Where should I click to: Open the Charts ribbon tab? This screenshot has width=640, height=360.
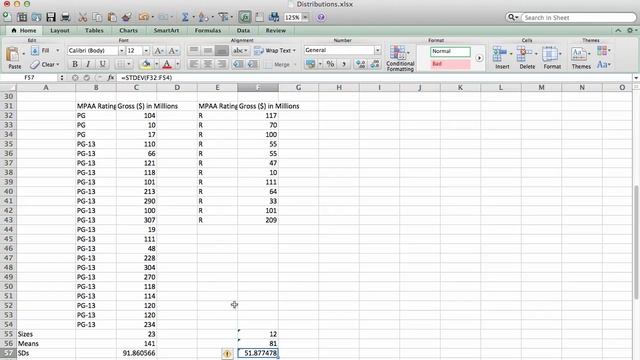click(128, 31)
